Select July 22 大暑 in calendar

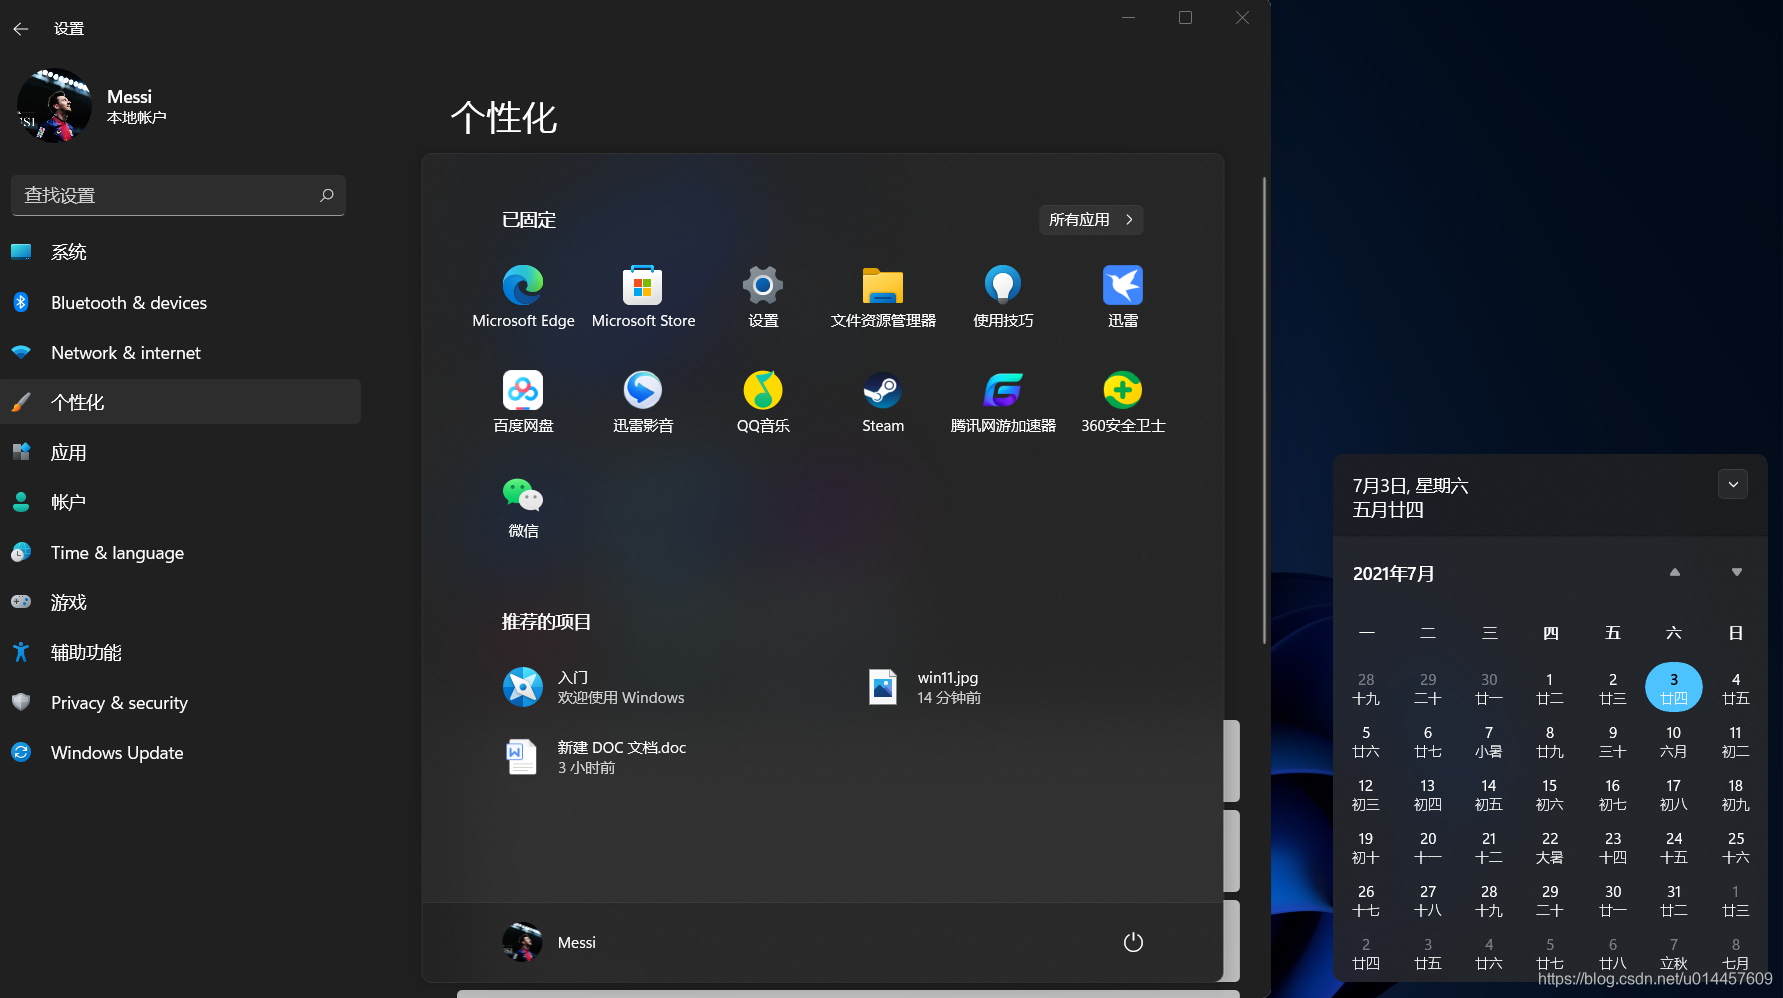1550,847
